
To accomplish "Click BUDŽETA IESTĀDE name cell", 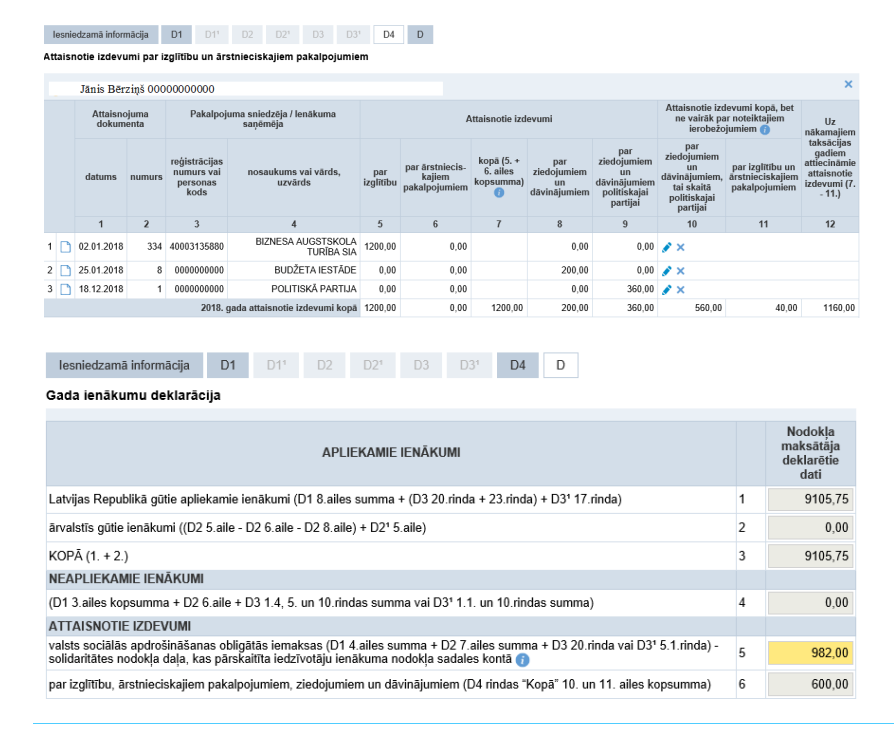I will 294,270.
